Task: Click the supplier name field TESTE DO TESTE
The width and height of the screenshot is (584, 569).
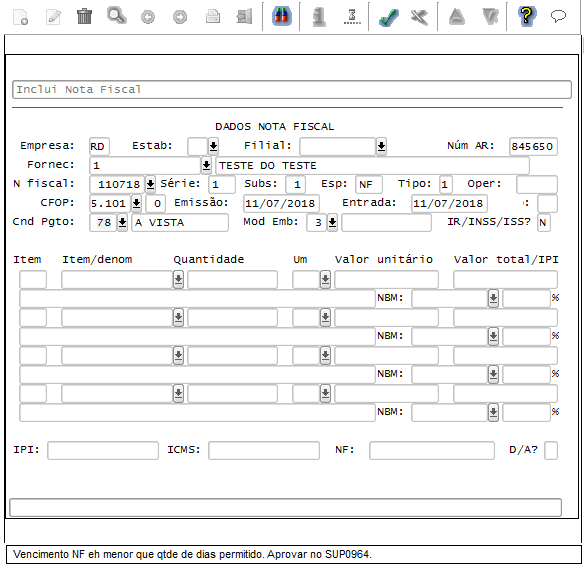Action: pos(372,166)
